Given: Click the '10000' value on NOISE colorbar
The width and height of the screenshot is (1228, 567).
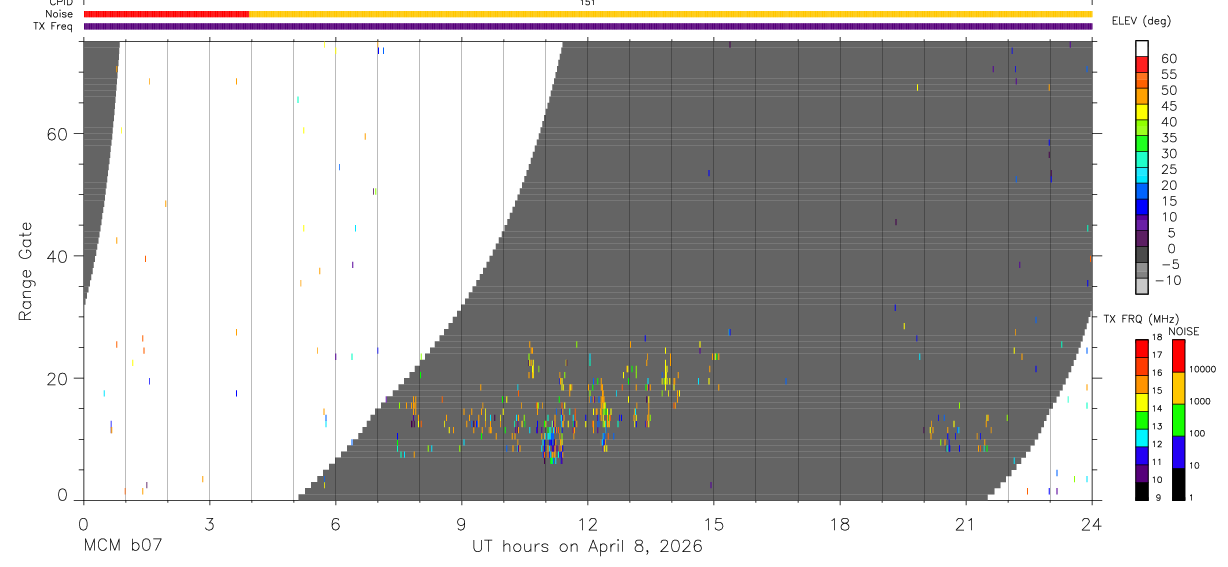Looking at the screenshot, I should point(1201,369).
